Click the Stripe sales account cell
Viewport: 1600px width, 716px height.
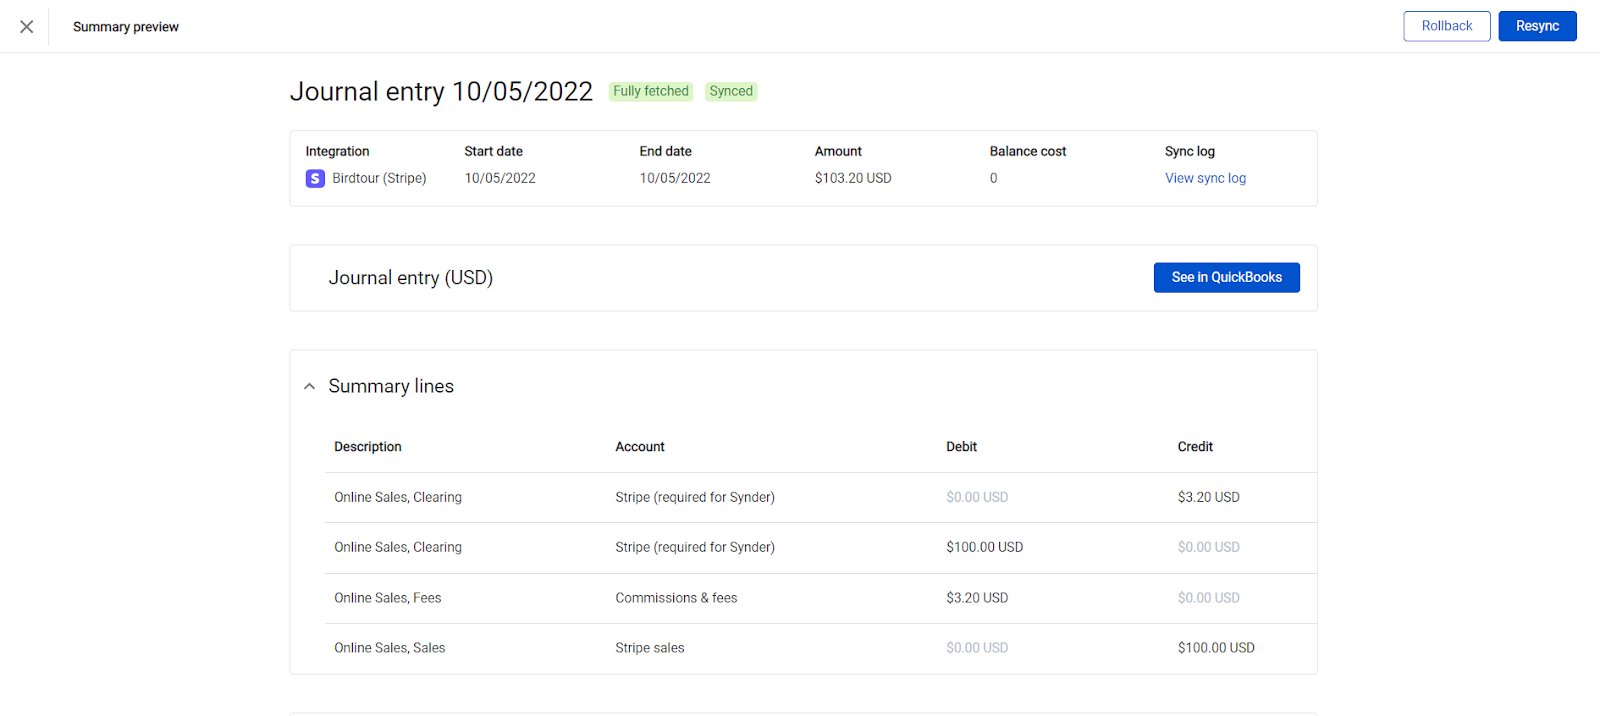pos(650,648)
